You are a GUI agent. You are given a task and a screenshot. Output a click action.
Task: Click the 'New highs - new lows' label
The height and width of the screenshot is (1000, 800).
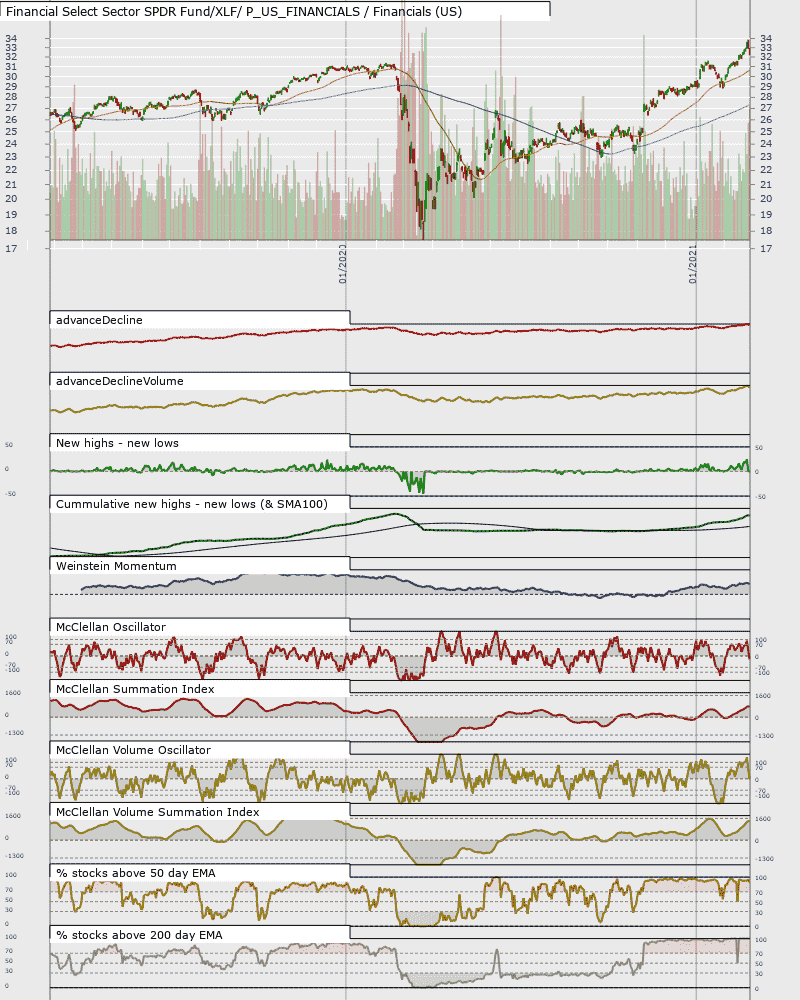coord(117,443)
